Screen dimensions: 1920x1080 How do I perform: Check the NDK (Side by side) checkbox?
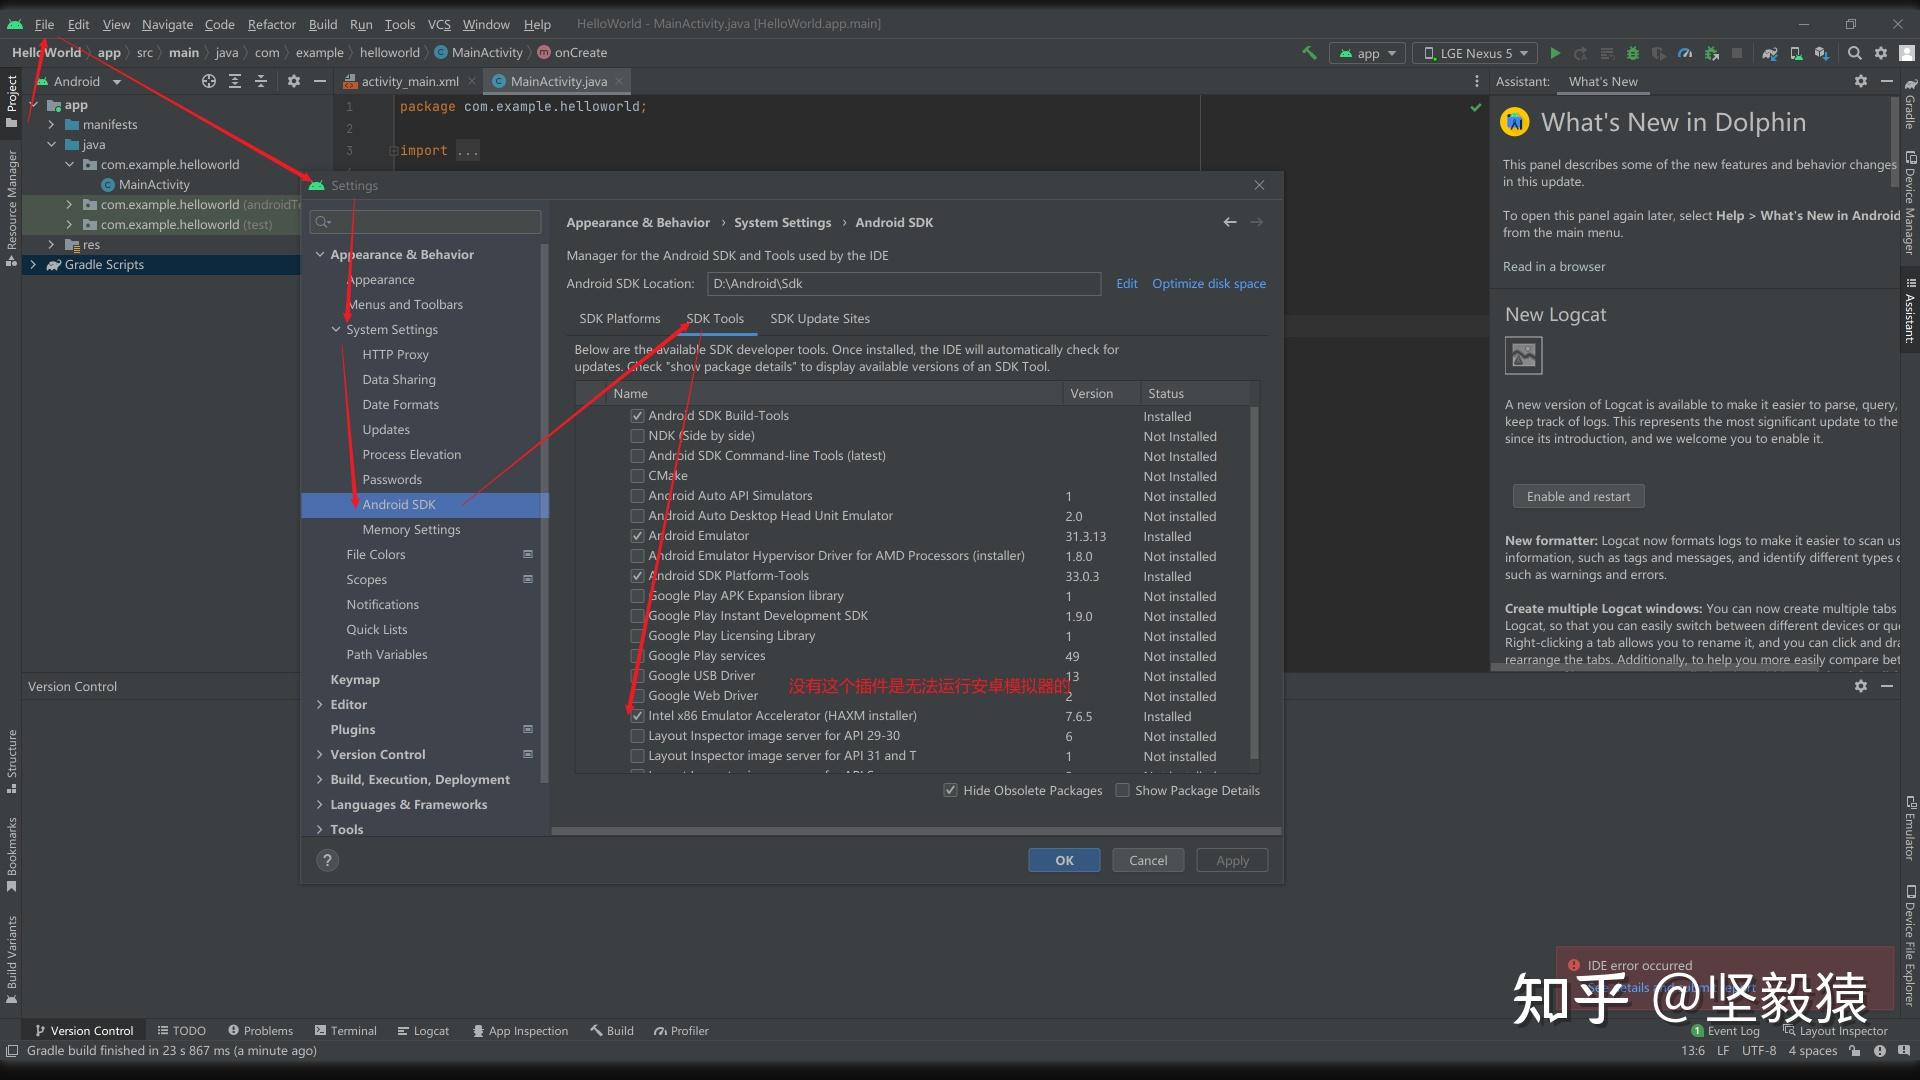point(637,436)
